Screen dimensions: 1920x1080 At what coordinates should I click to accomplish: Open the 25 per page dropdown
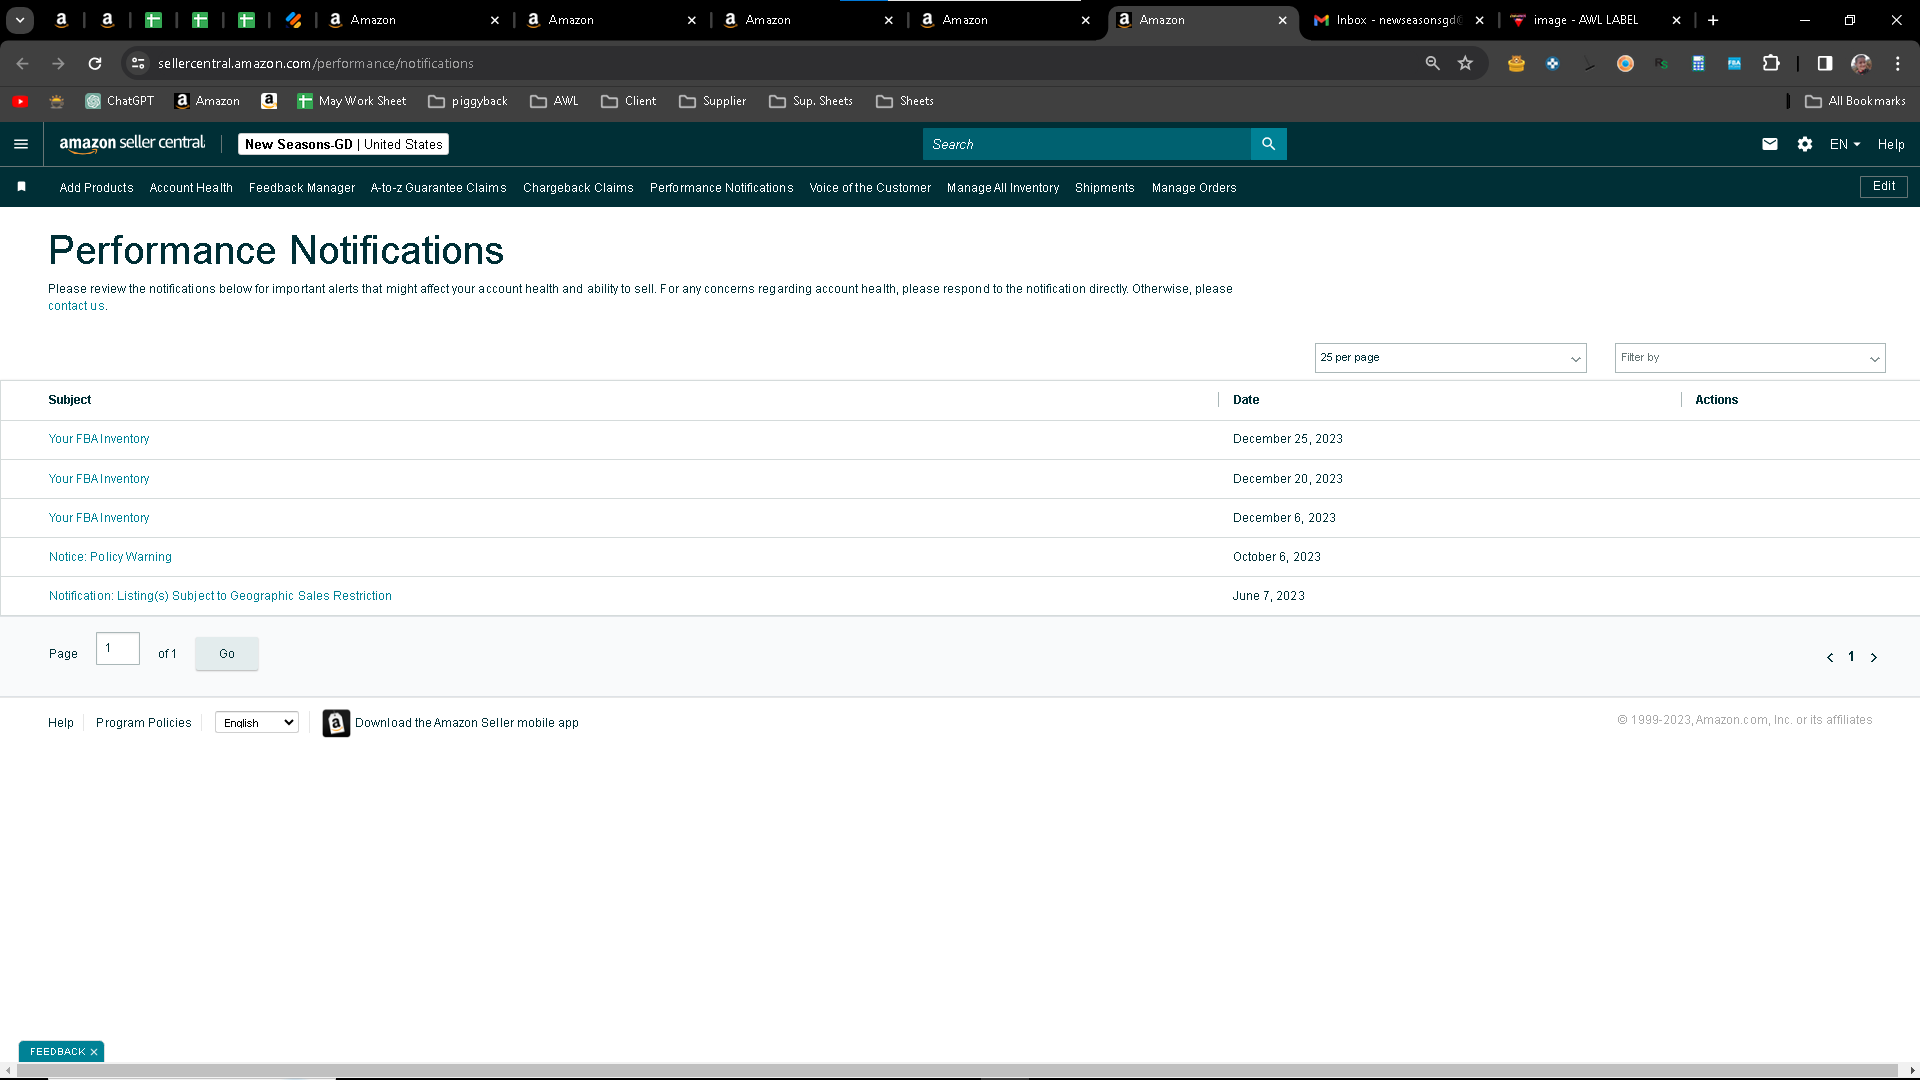point(1450,358)
